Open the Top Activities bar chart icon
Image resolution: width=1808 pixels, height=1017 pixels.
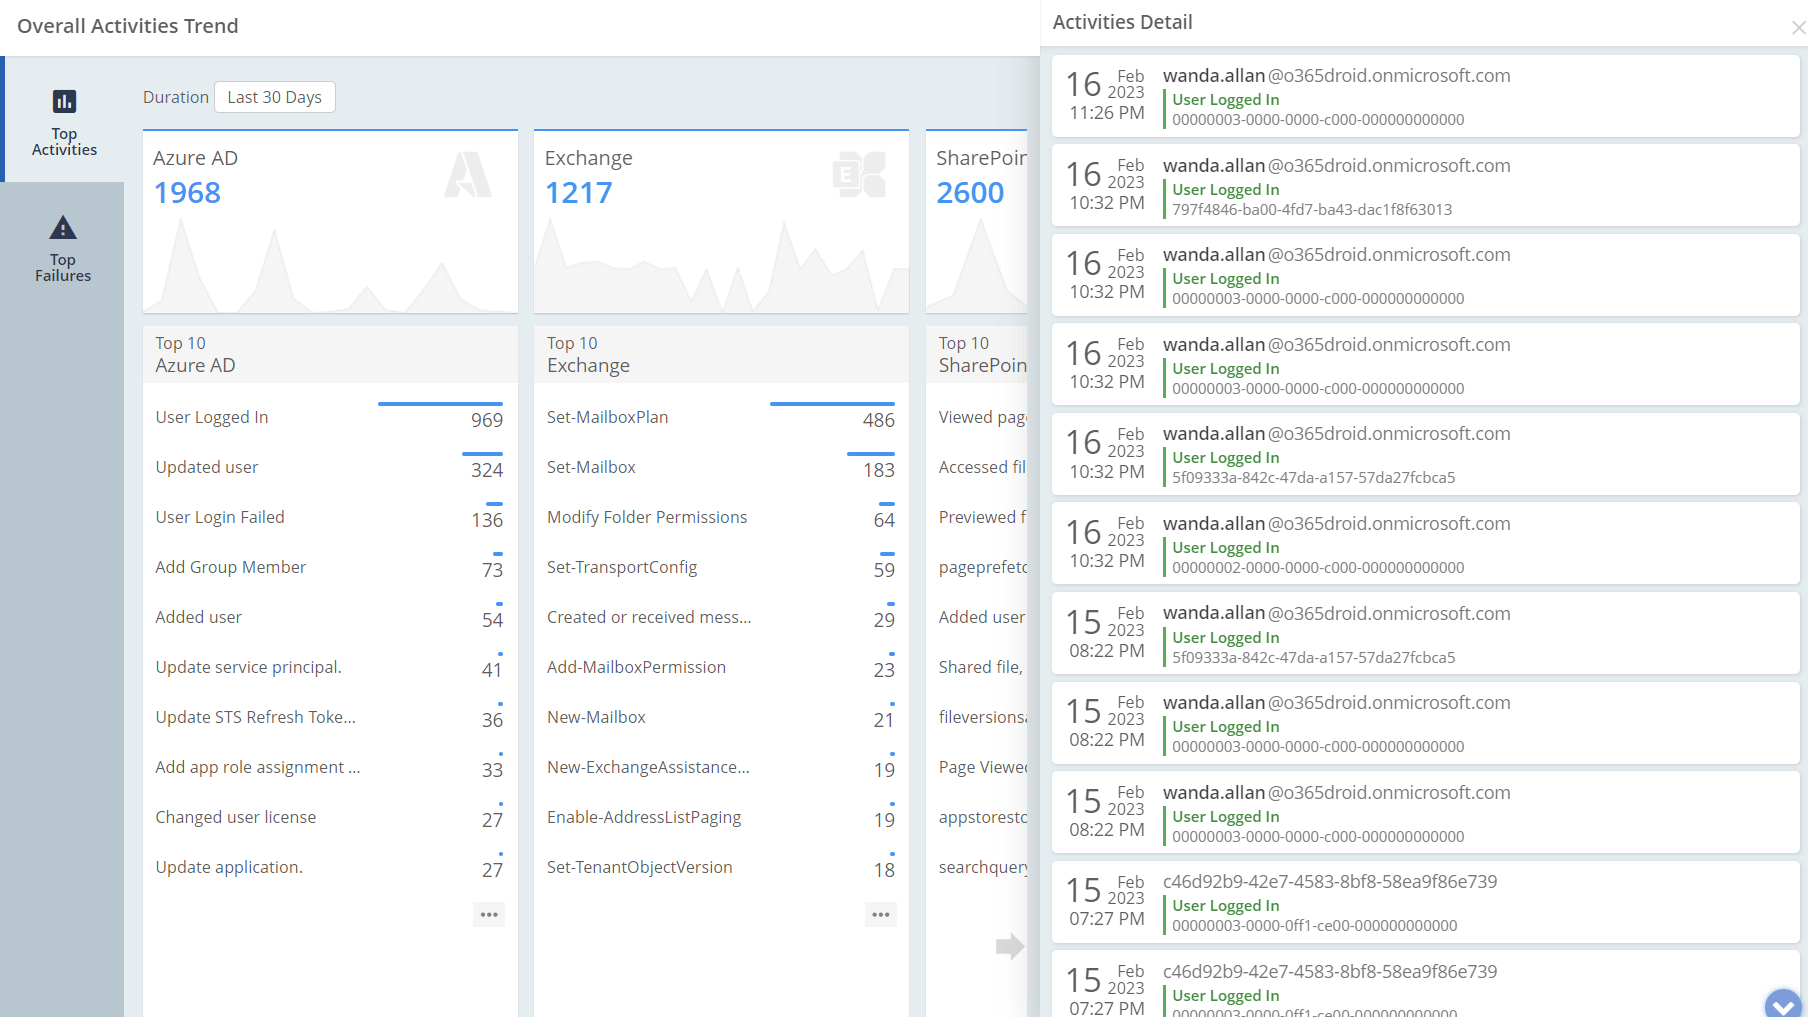coord(64,101)
